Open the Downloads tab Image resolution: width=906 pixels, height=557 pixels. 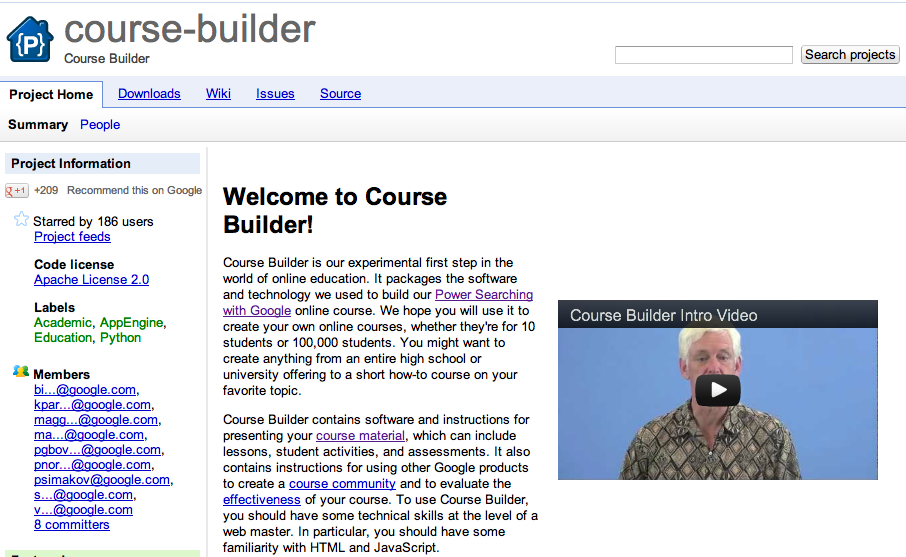[149, 94]
